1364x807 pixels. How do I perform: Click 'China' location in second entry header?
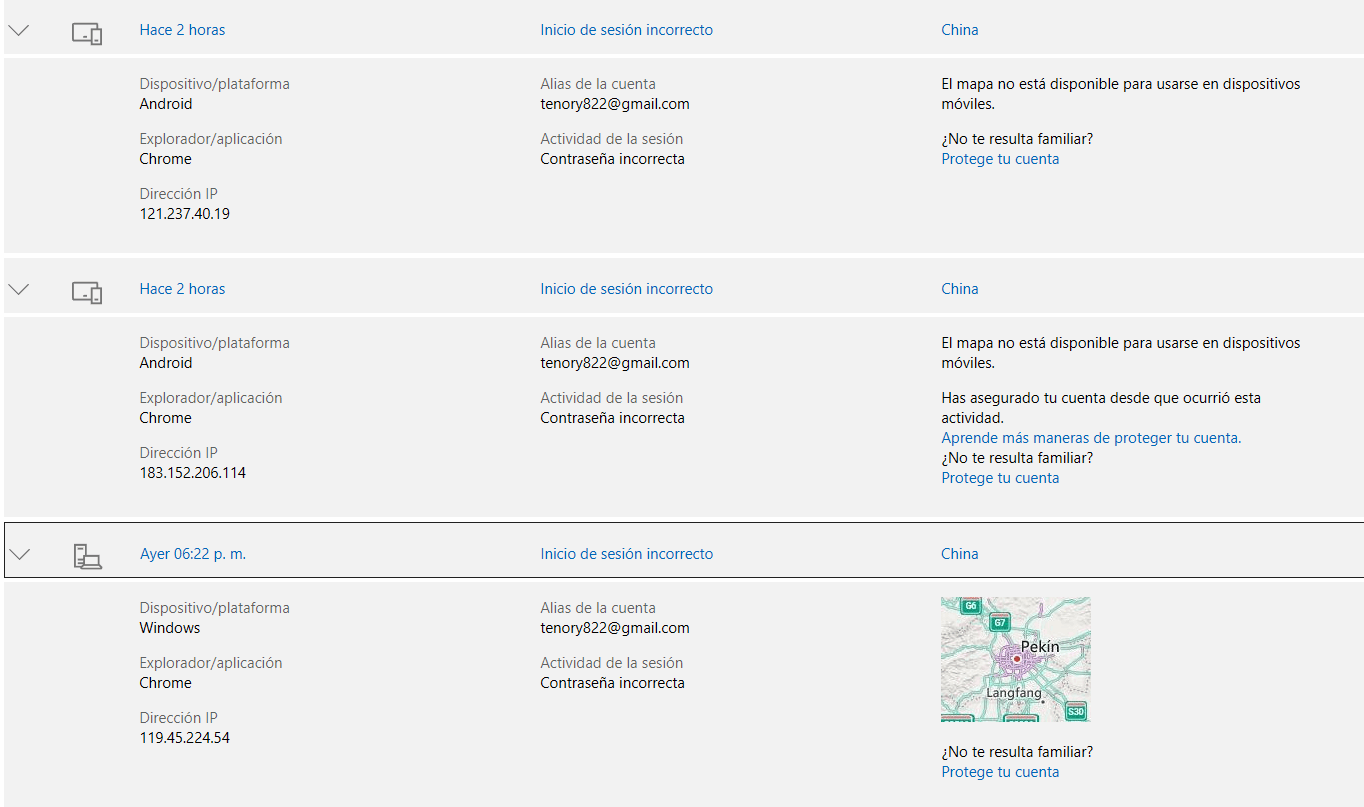pos(960,289)
